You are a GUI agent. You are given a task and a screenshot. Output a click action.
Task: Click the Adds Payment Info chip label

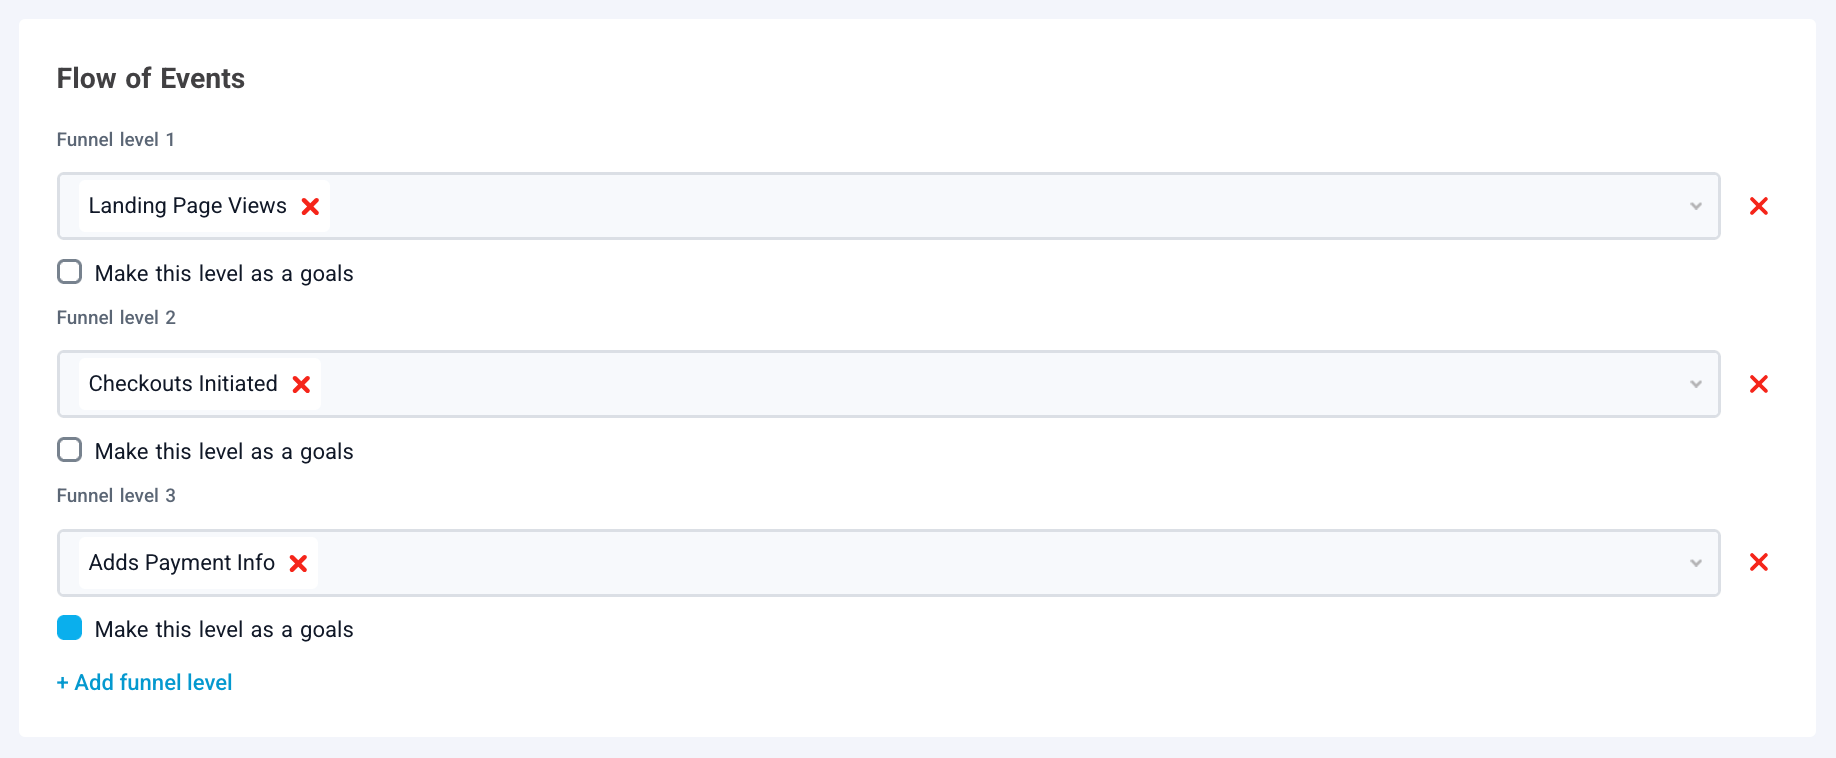point(181,563)
